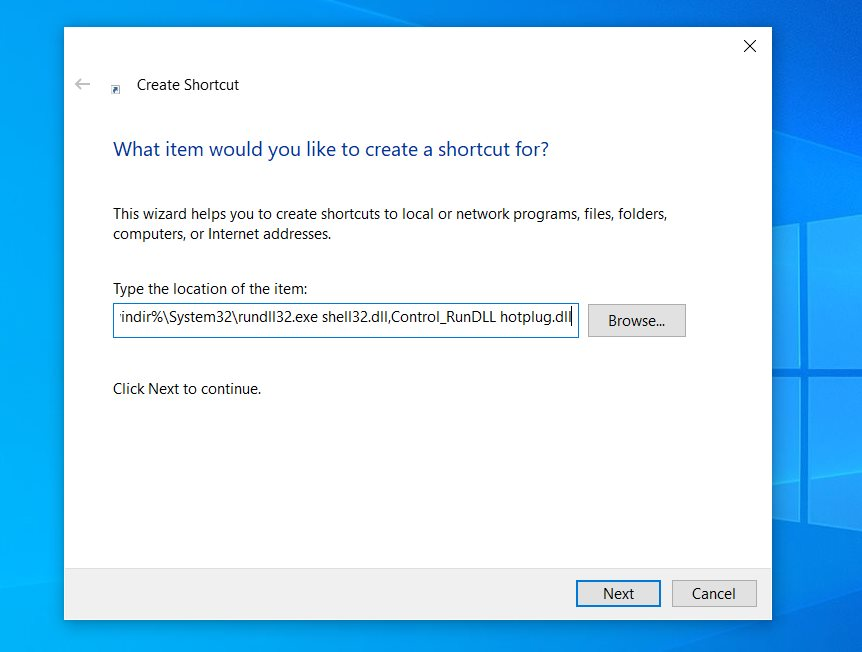Click Next to continue the wizard
This screenshot has width=862, height=652.
[x=618, y=594]
